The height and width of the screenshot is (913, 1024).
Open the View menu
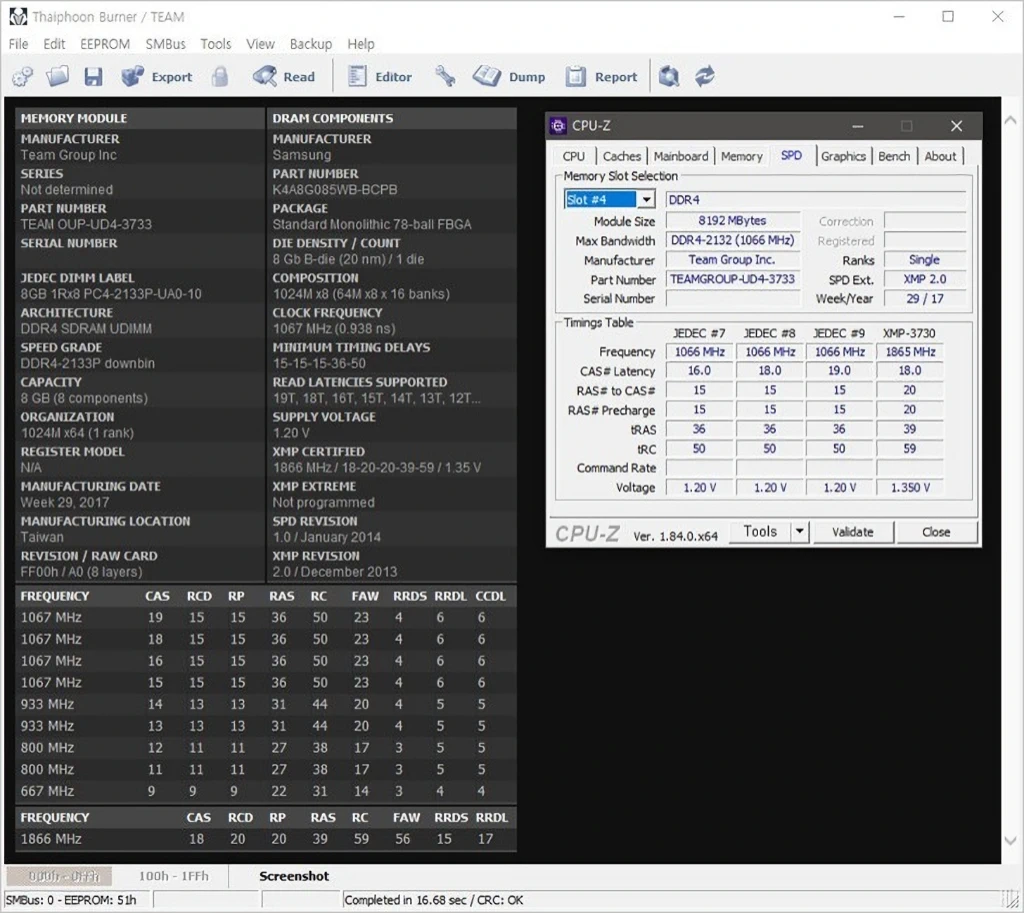coord(260,44)
